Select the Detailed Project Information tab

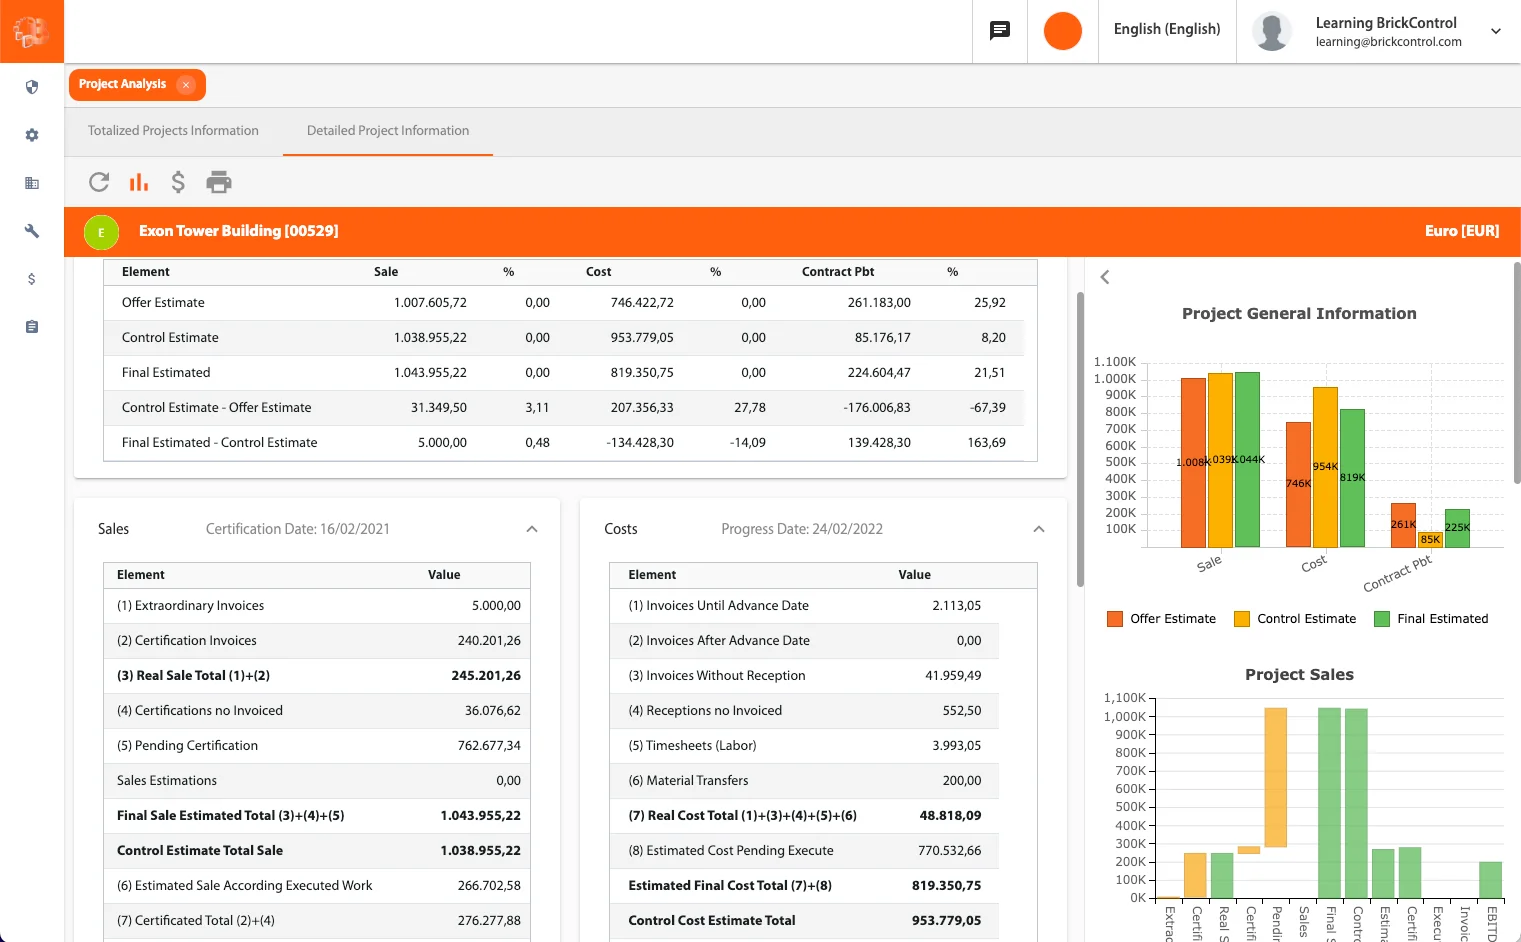[x=387, y=131]
